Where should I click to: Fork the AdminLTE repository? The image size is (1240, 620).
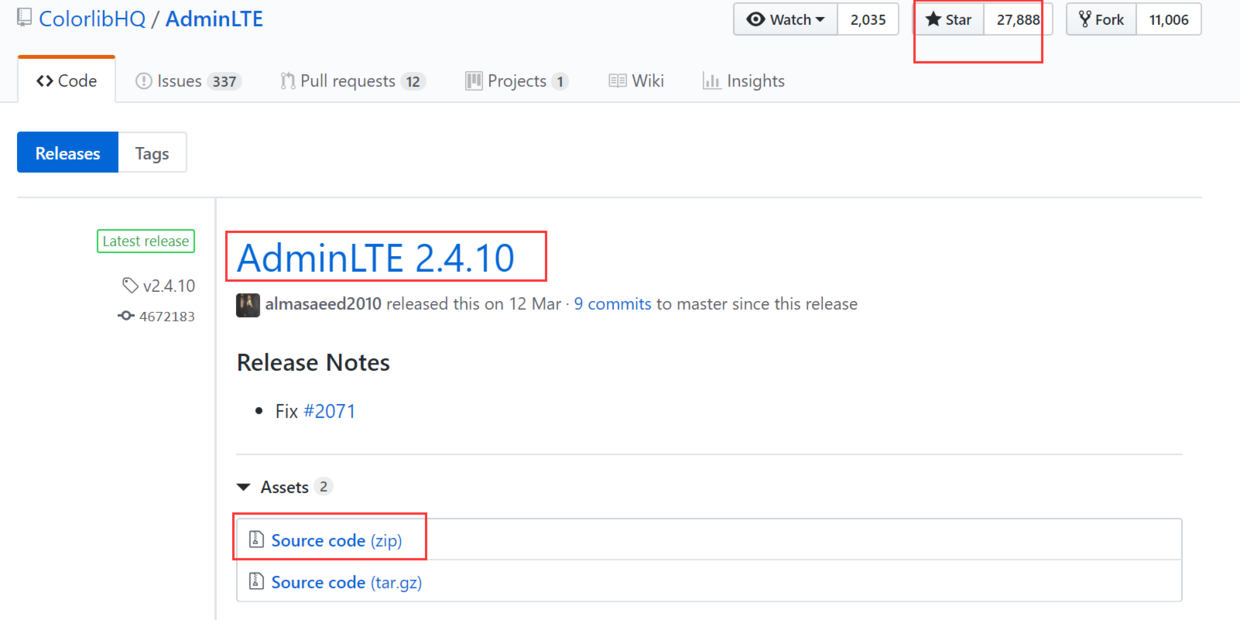(1102, 19)
